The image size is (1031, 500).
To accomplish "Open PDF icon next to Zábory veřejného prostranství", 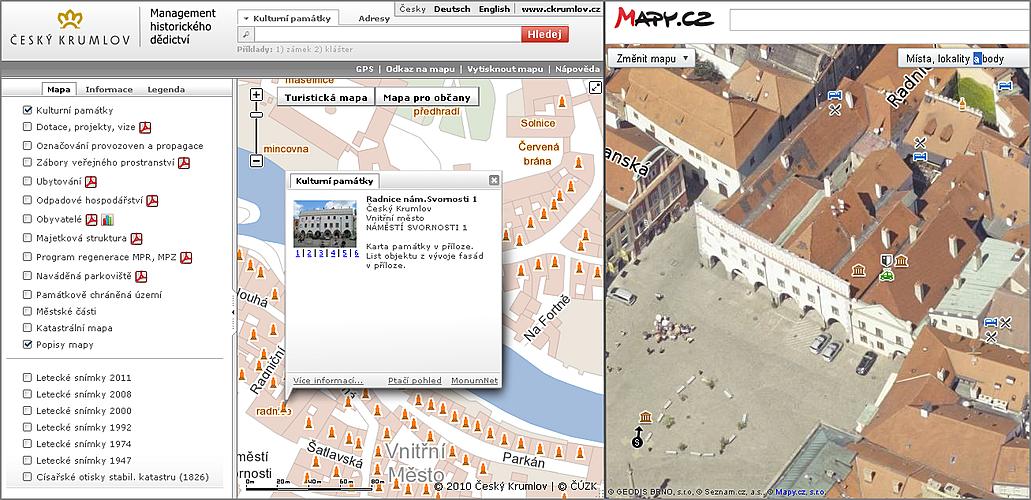I will [x=183, y=162].
